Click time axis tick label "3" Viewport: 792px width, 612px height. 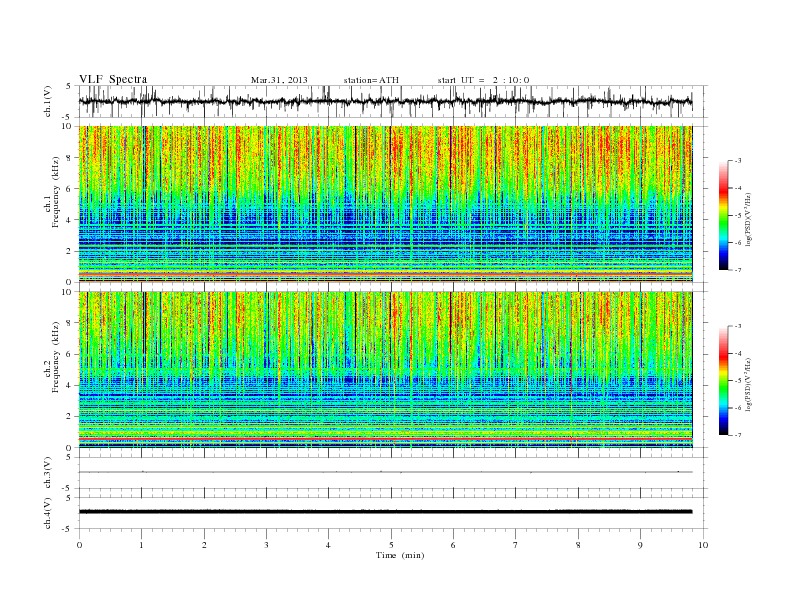pos(266,545)
